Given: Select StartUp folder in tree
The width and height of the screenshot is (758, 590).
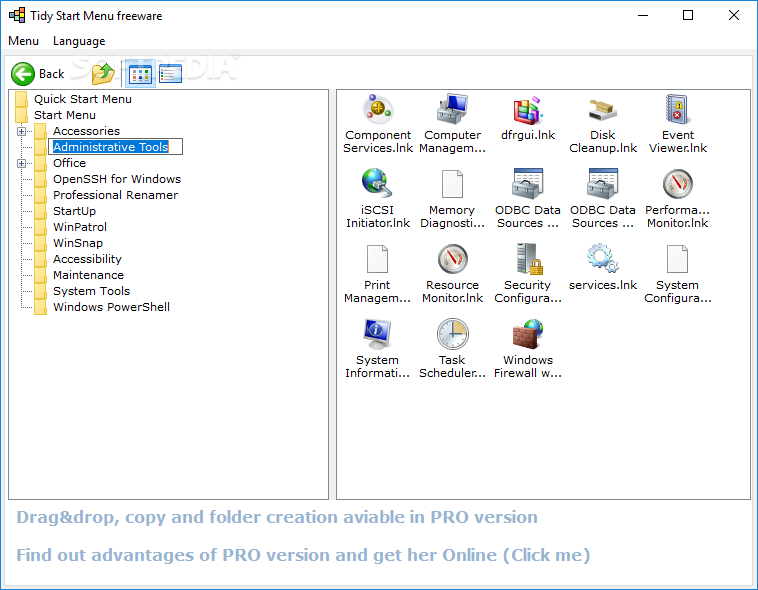Looking at the screenshot, I should click(x=74, y=211).
